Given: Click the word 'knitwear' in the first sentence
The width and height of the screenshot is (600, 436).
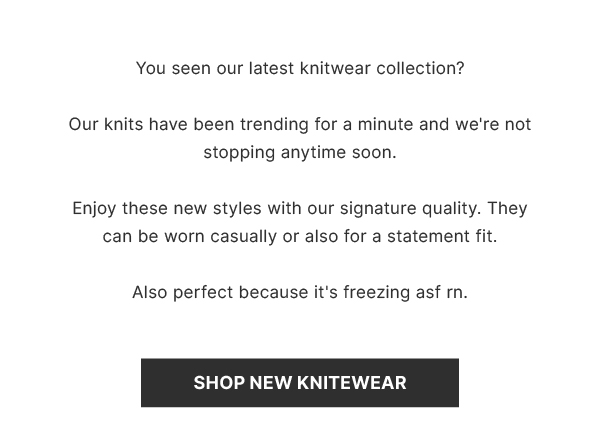Looking at the screenshot, I should pyautogui.click(x=335, y=69).
